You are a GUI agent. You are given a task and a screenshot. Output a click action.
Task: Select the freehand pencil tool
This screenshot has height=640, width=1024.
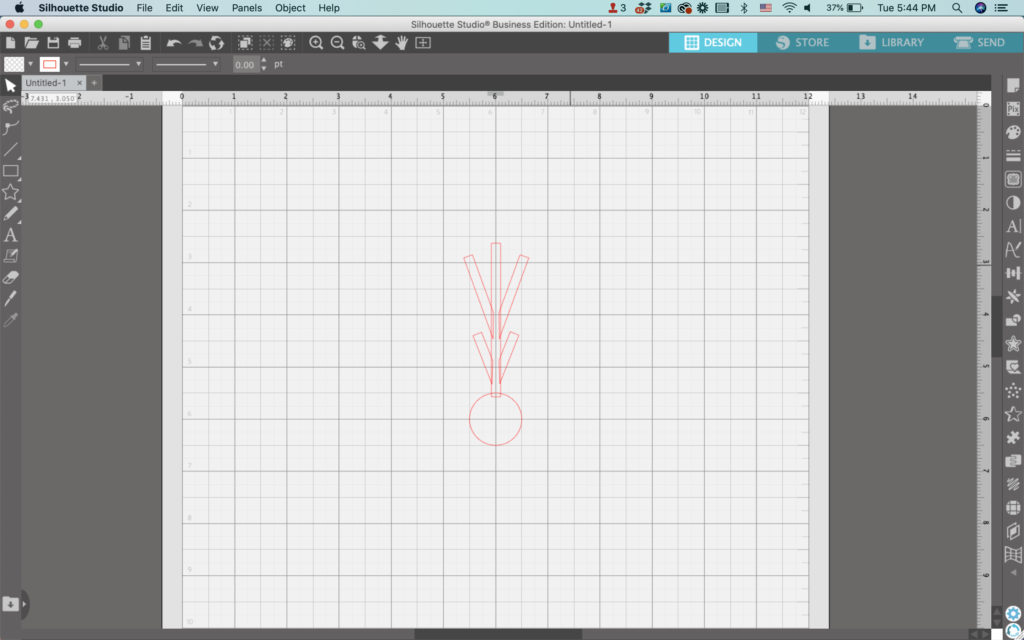[x=10, y=214]
